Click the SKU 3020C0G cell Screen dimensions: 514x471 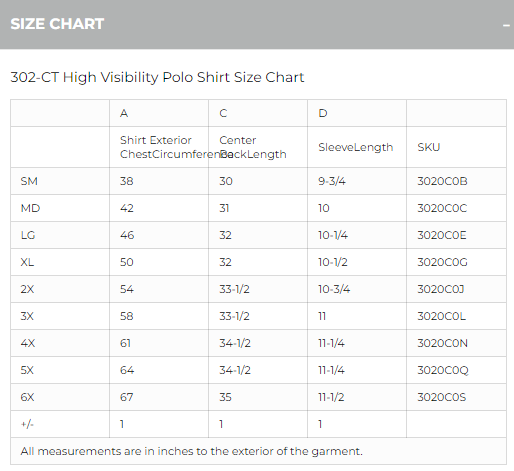point(456,262)
